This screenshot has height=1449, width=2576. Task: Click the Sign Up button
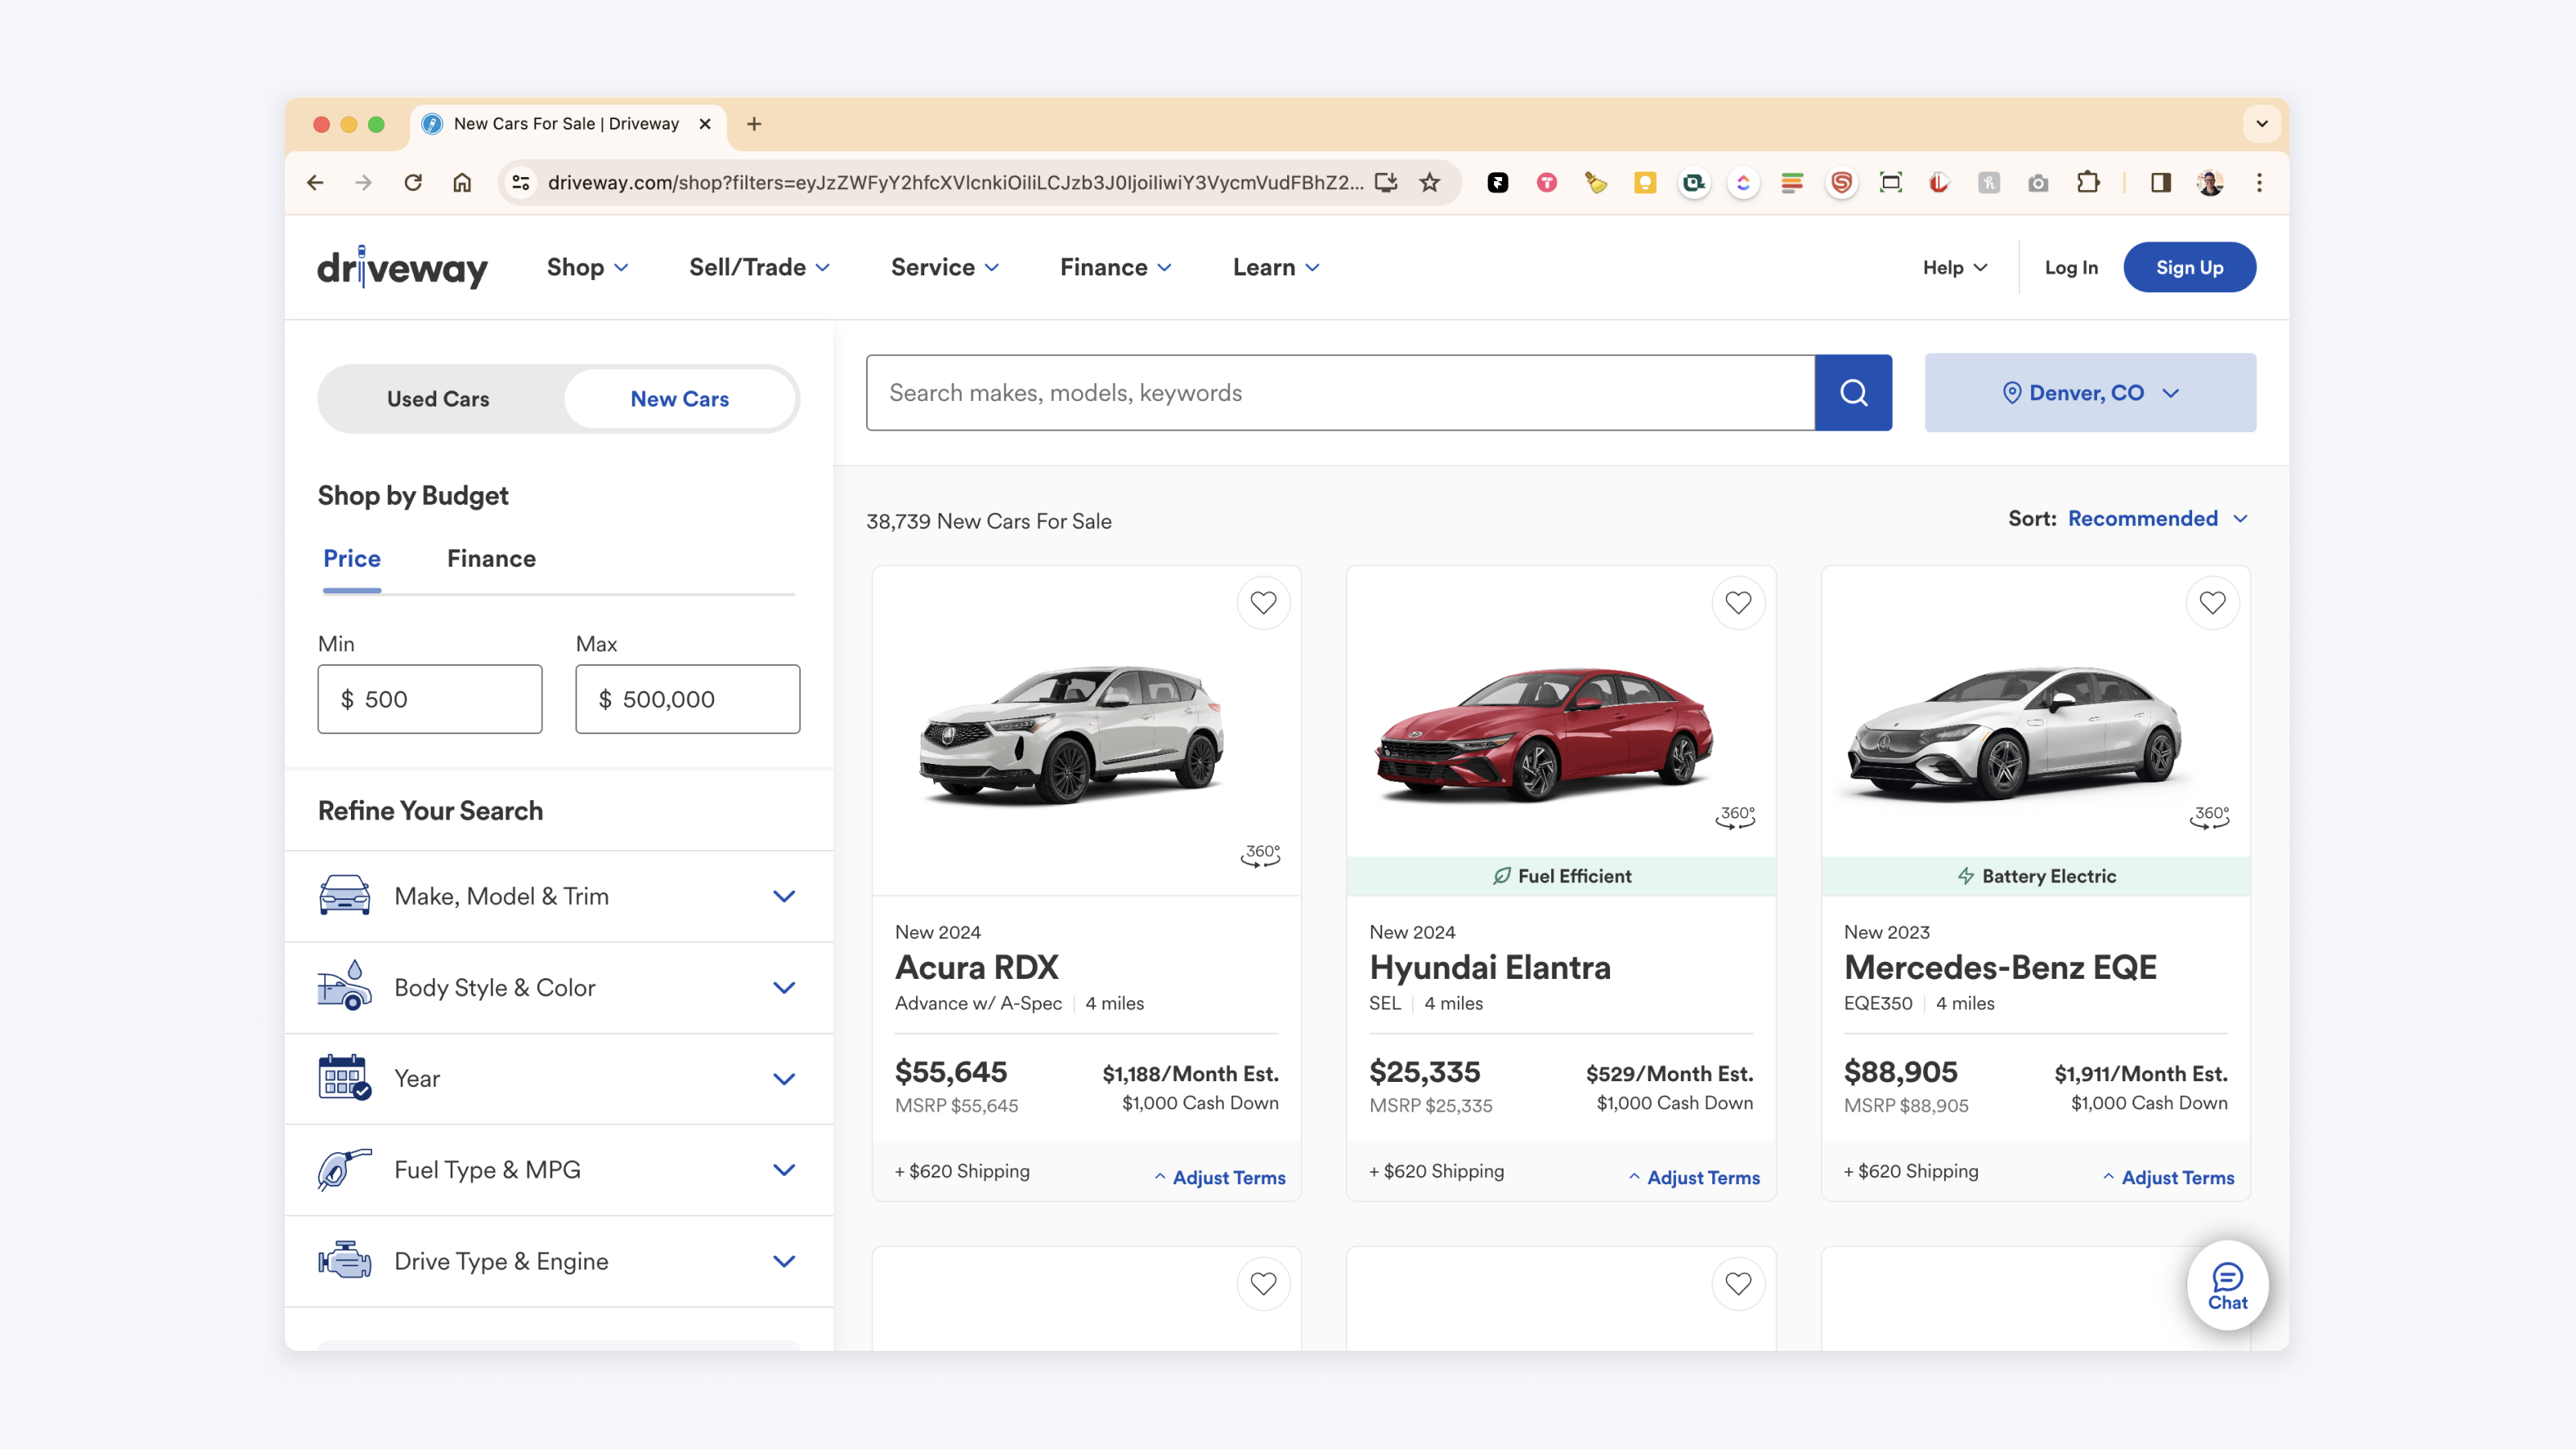2188,267
